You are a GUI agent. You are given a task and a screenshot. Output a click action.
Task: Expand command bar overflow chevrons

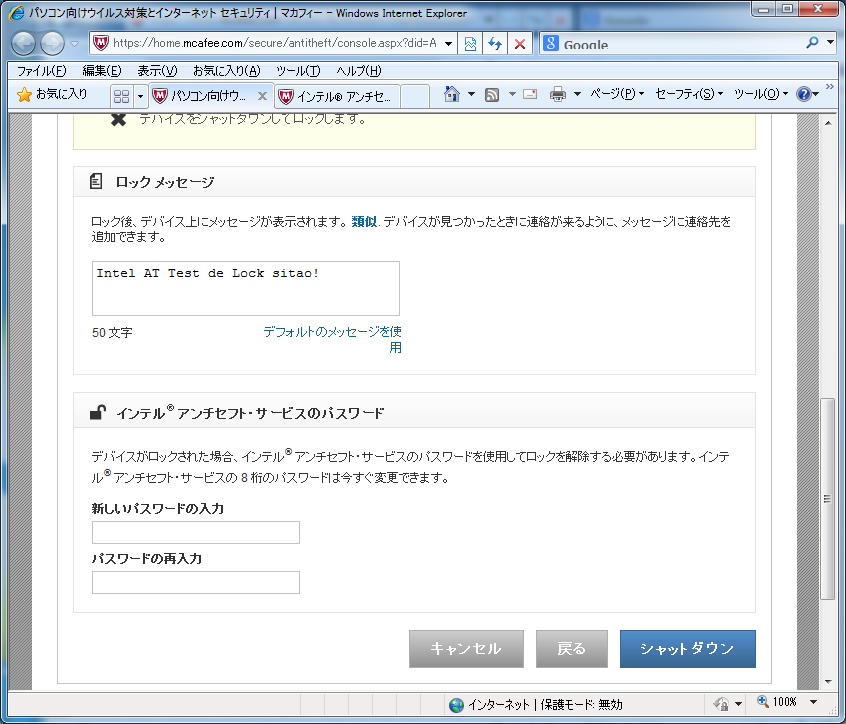pos(830,87)
